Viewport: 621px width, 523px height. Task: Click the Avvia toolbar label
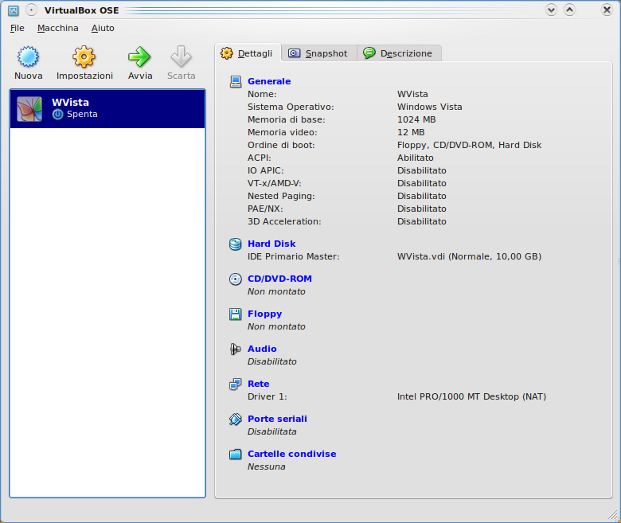[140, 76]
